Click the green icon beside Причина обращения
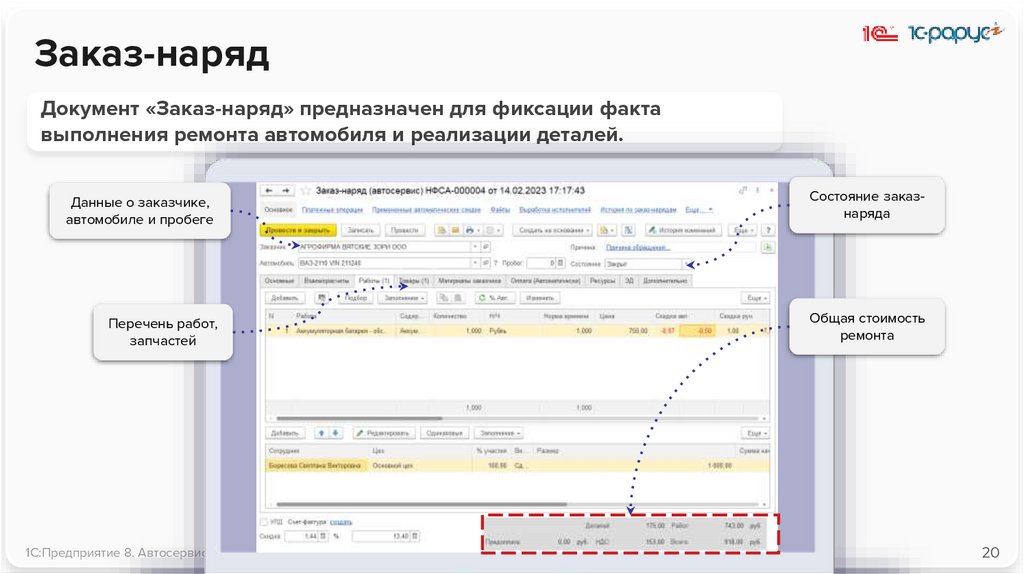 tap(767, 247)
